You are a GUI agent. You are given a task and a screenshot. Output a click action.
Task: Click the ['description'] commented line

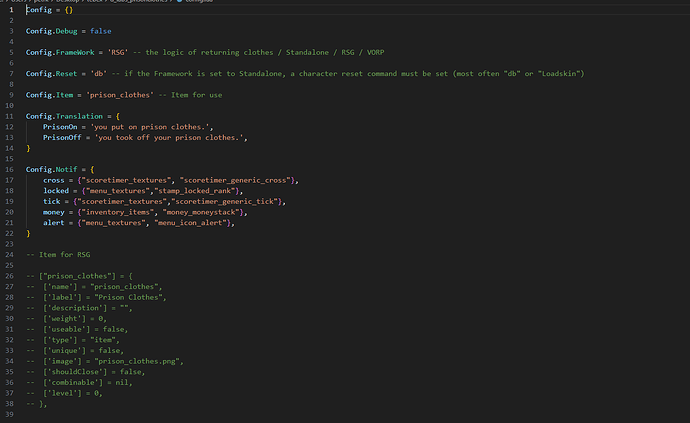pos(79,308)
